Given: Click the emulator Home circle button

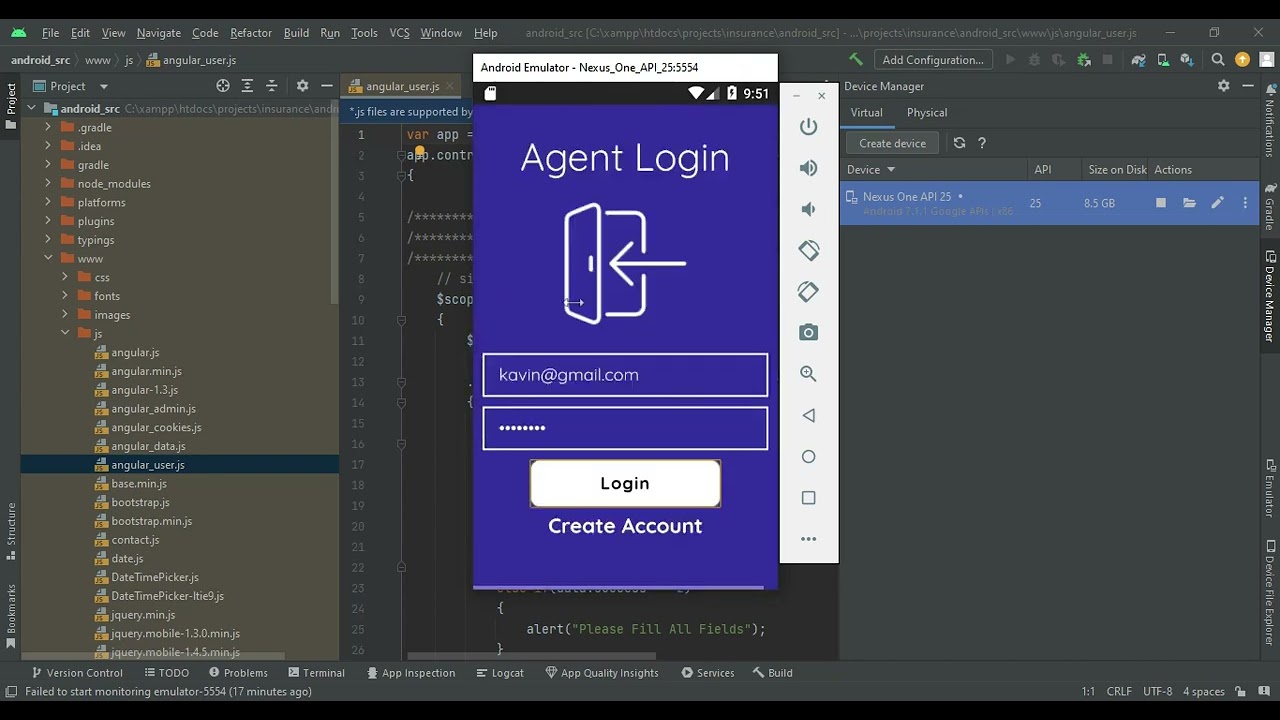Looking at the screenshot, I should pos(809,457).
